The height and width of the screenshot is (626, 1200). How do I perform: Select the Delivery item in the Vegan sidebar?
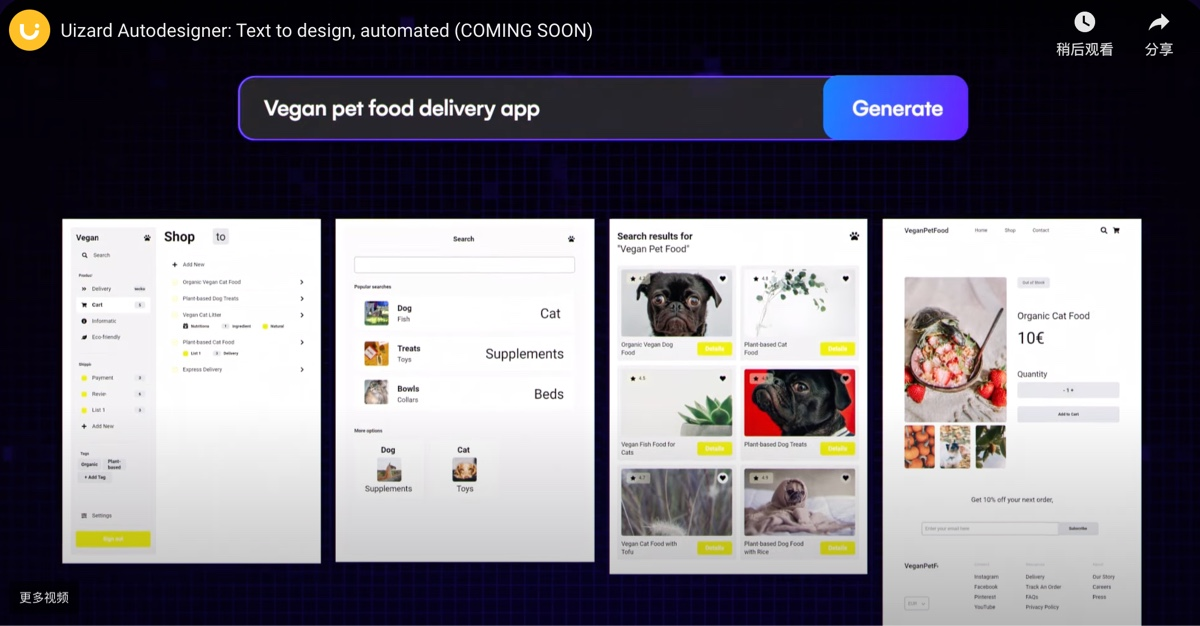[113, 289]
